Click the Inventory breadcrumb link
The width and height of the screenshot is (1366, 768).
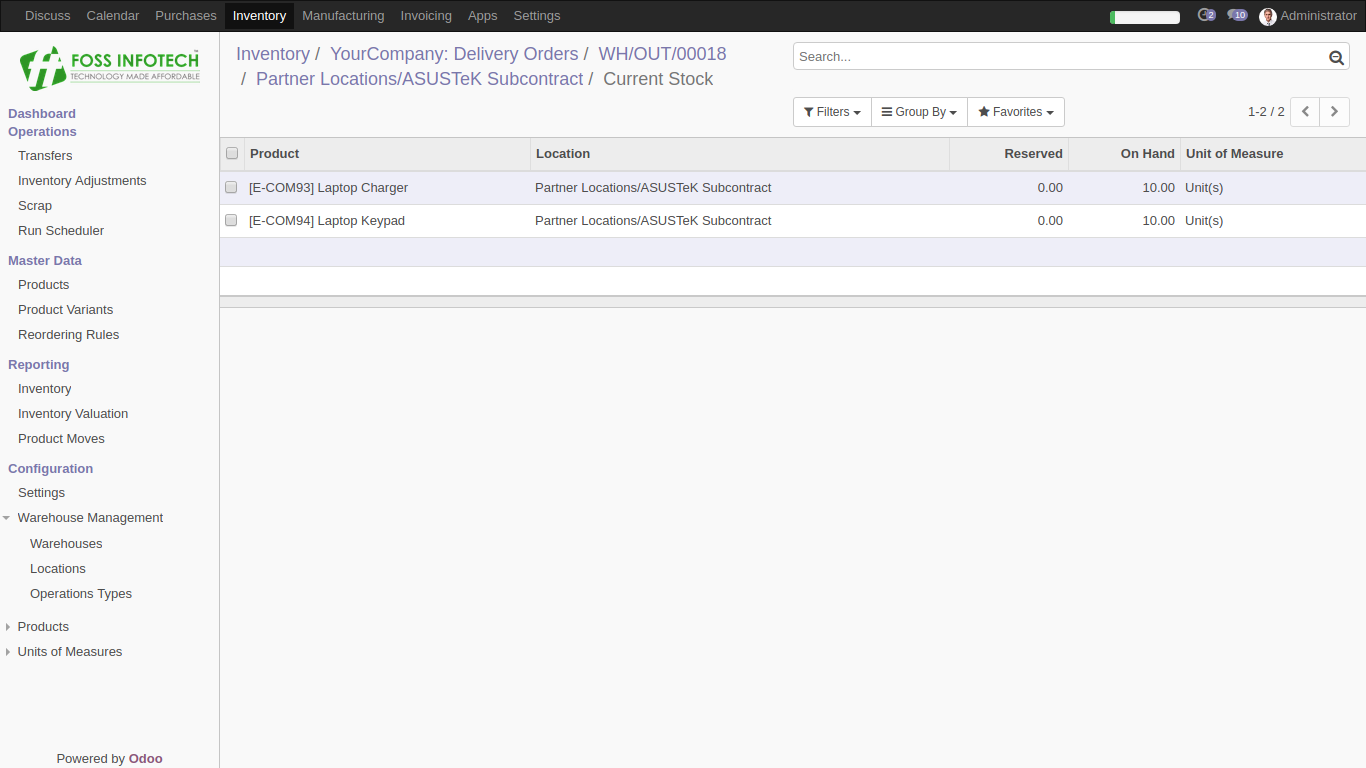tap(273, 54)
